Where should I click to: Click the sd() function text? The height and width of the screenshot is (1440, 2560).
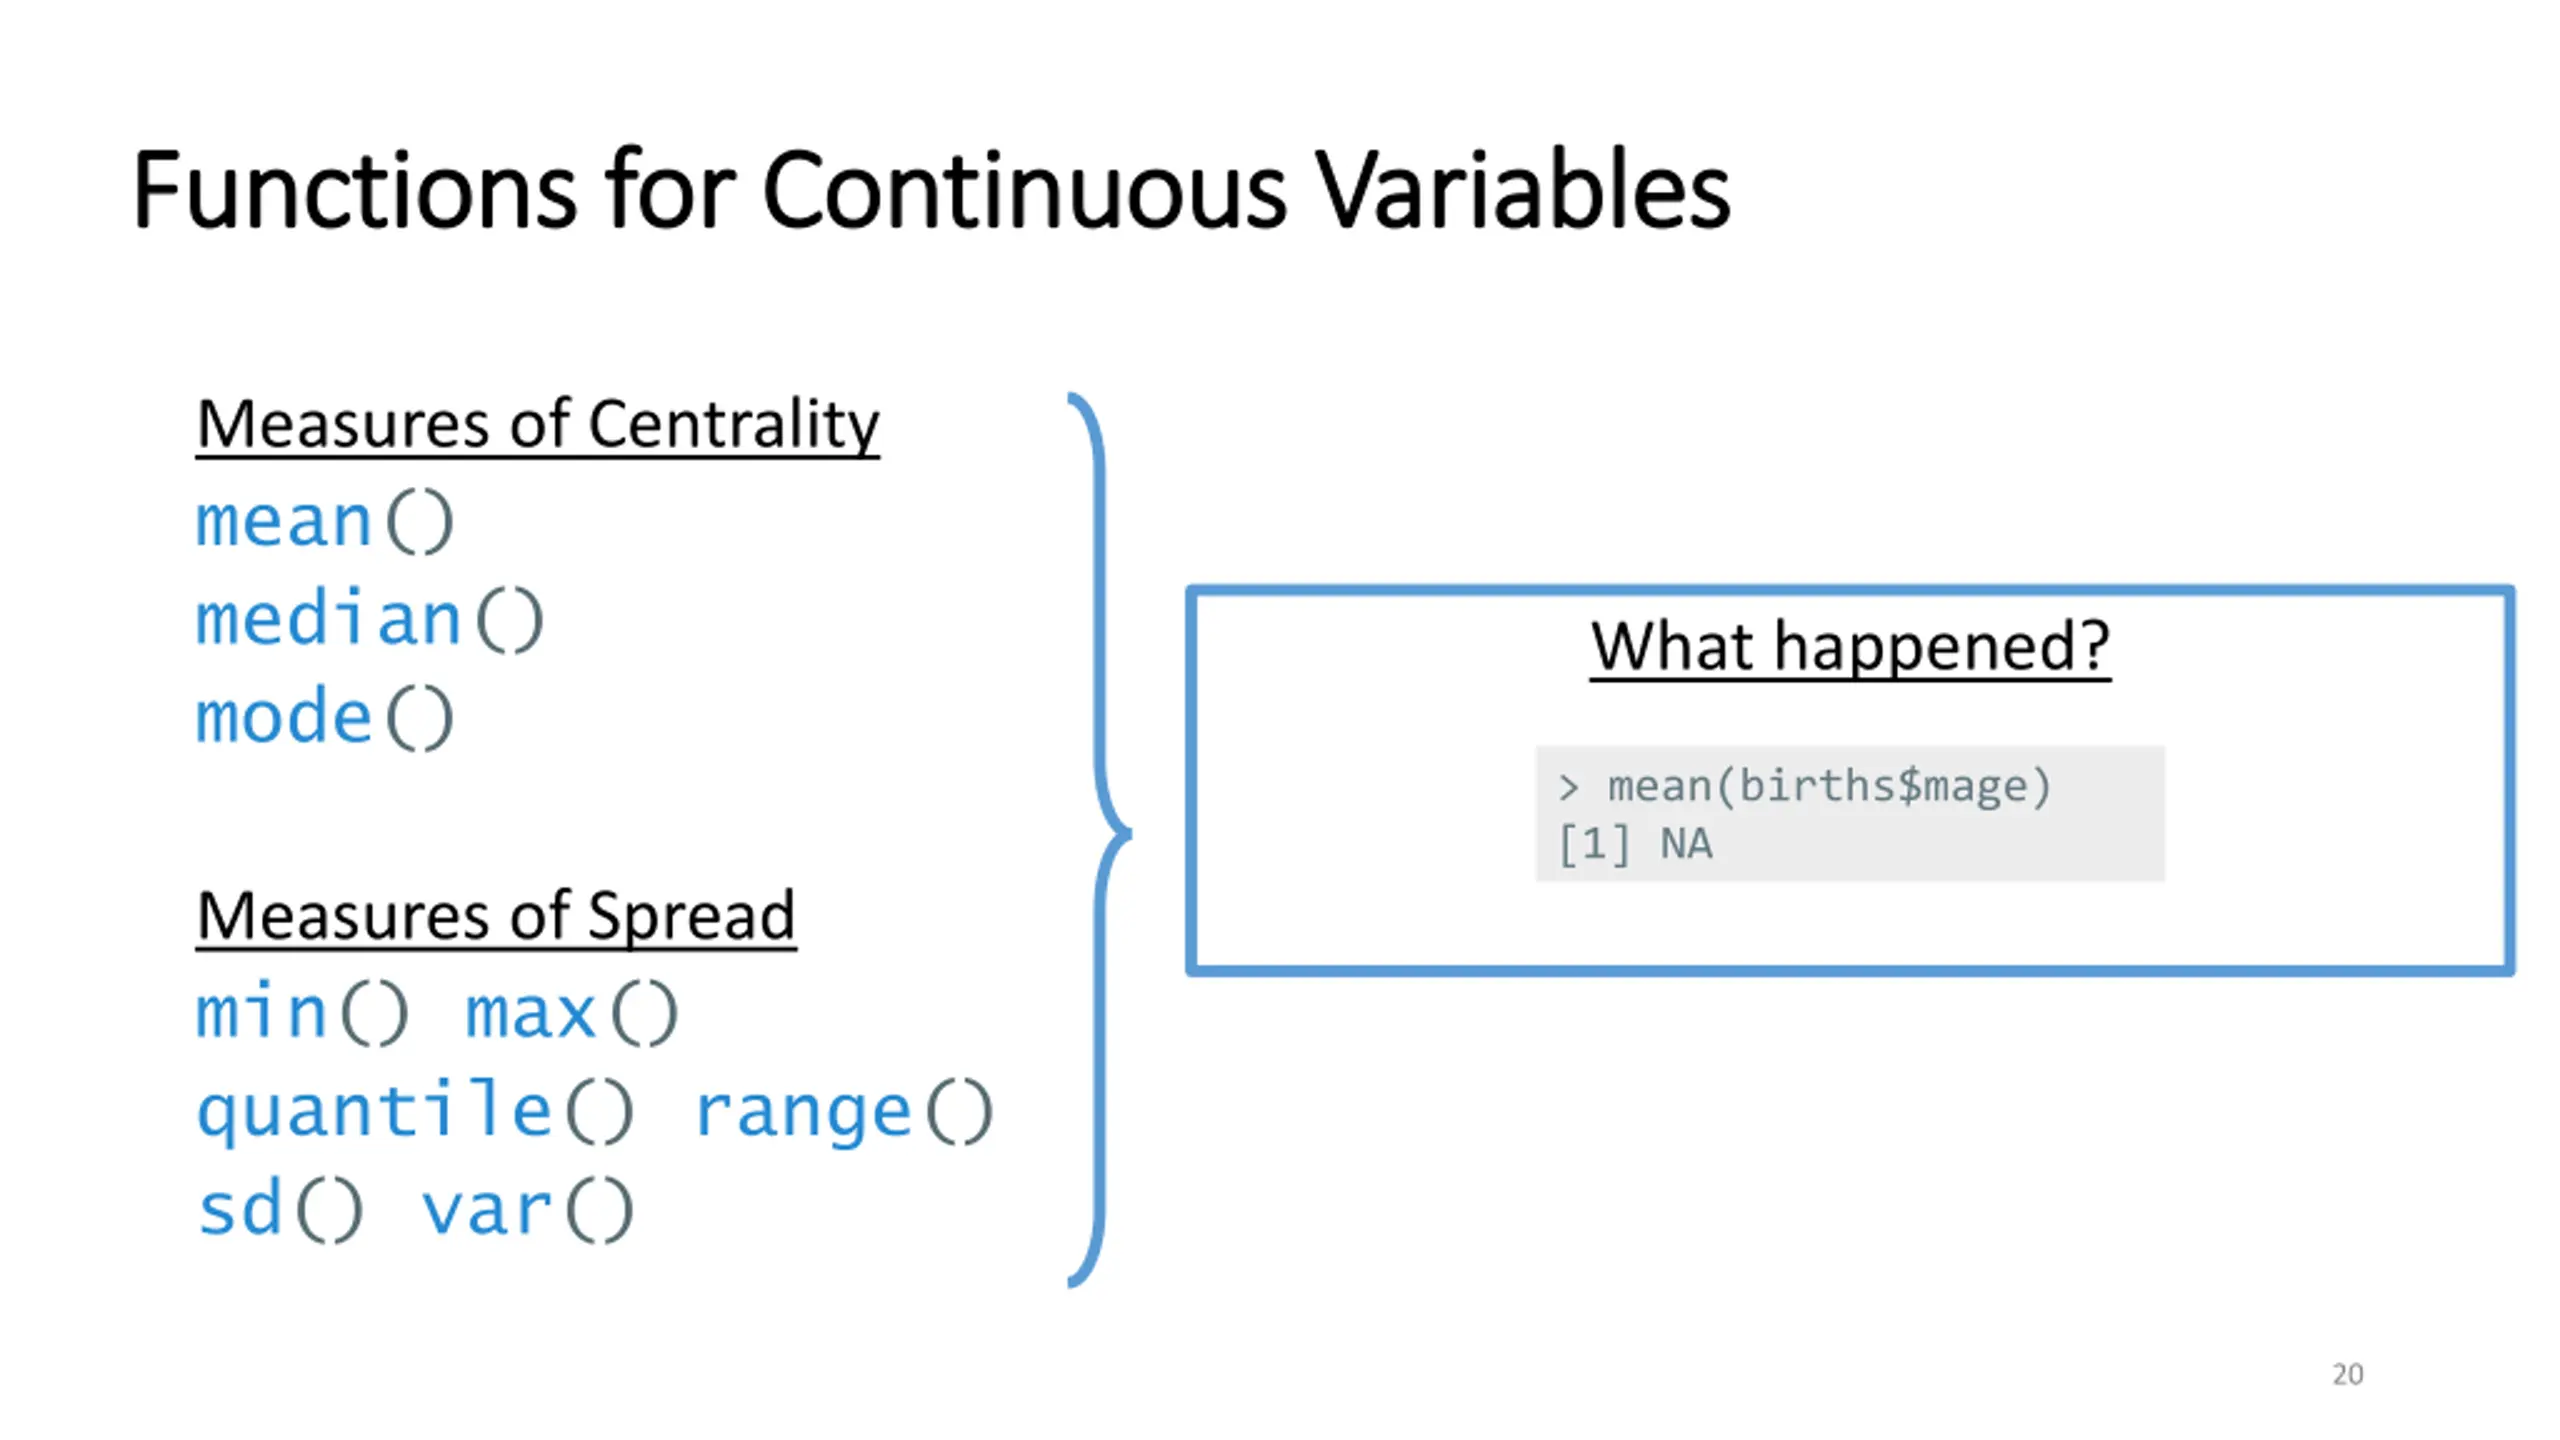coord(281,1209)
